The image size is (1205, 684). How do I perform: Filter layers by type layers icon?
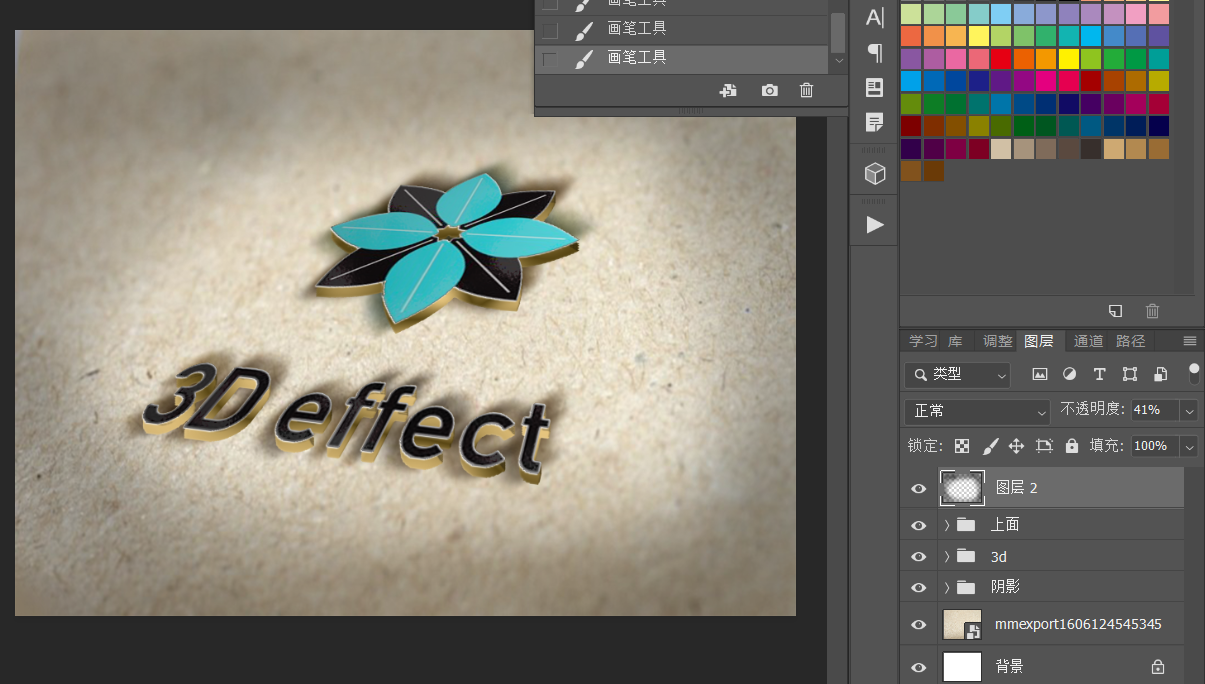click(1099, 374)
